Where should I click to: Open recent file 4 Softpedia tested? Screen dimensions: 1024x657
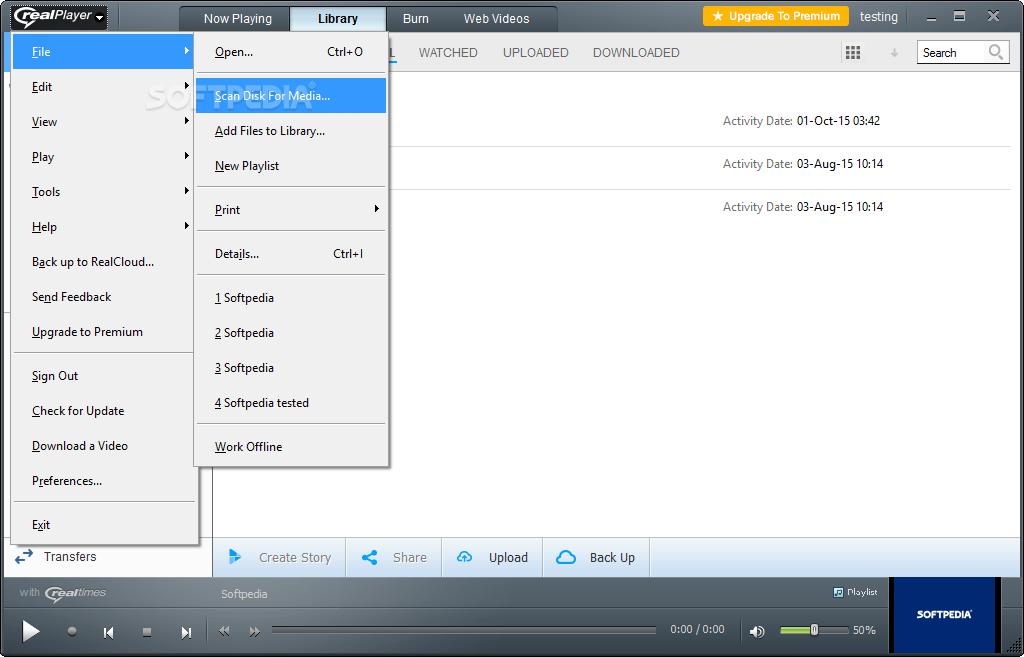tap(291, 403)
